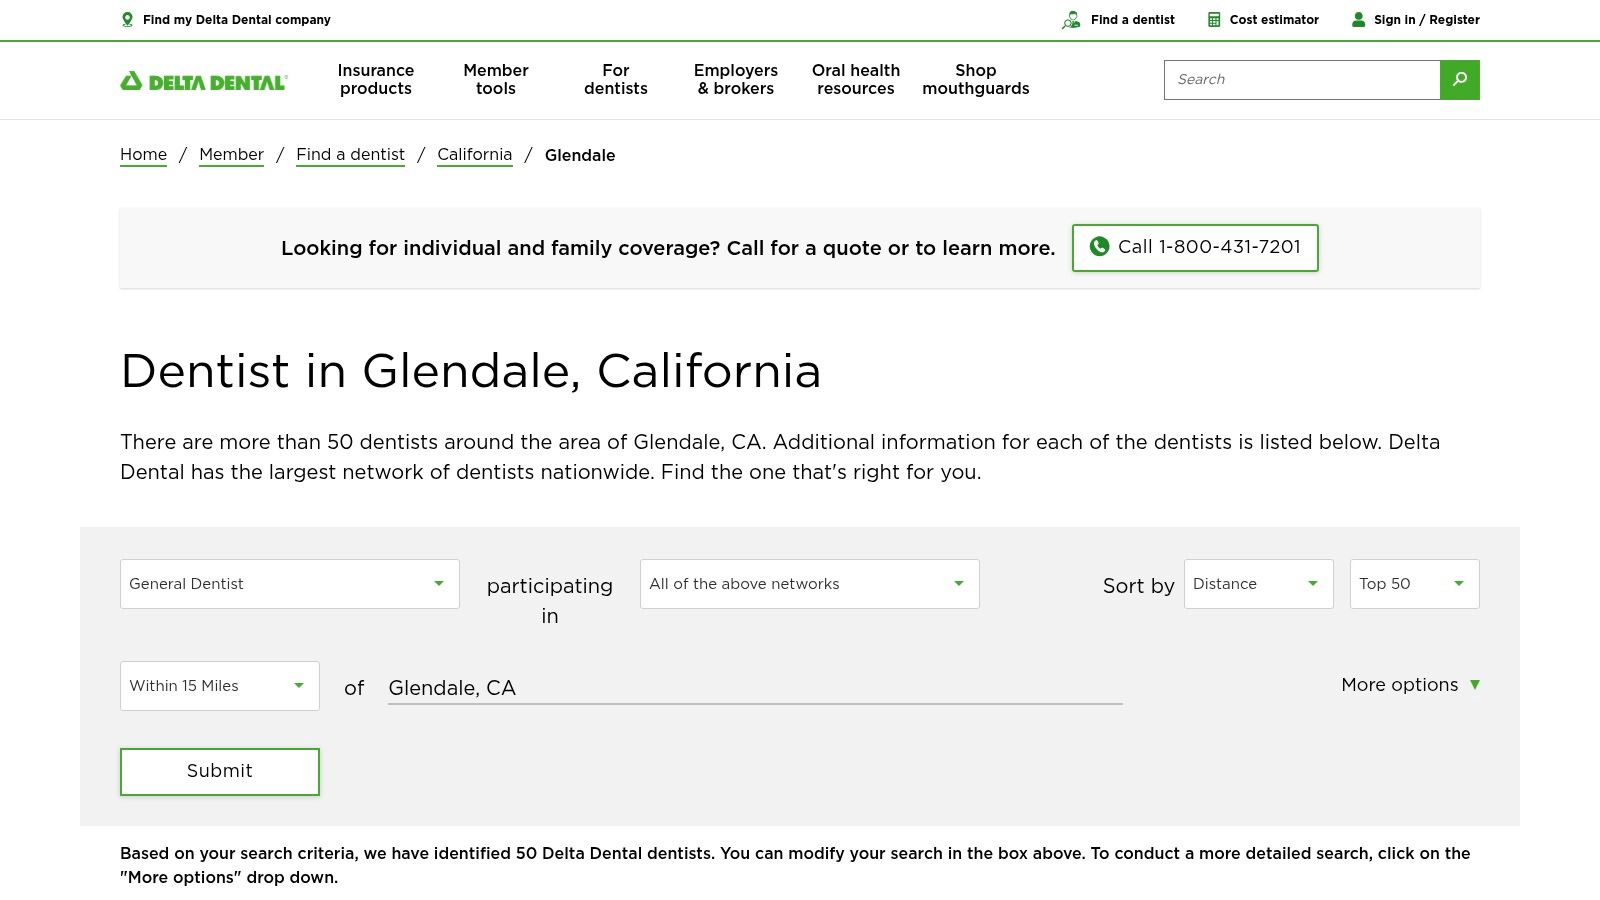This screenshot has width=1600, height=900.
Task: Follow the California breadcrumb link
Action: click(x=474, y=154)
